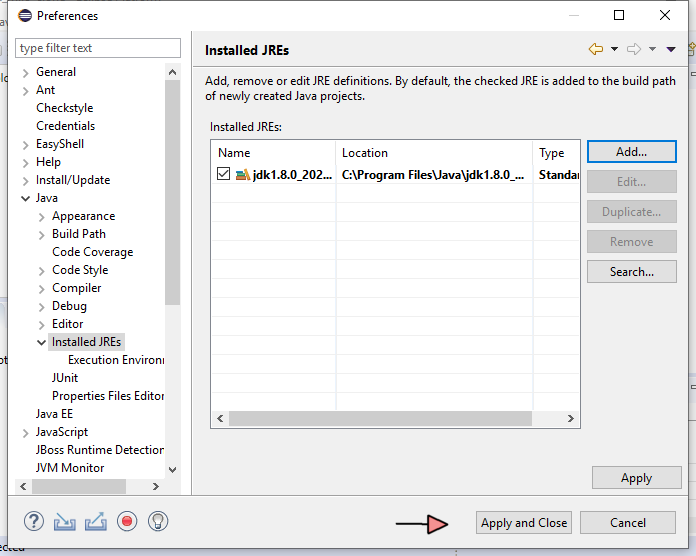This screenshot has height=556, width=696.
Task: Expand the Compiler node
Action: (41, 289)
